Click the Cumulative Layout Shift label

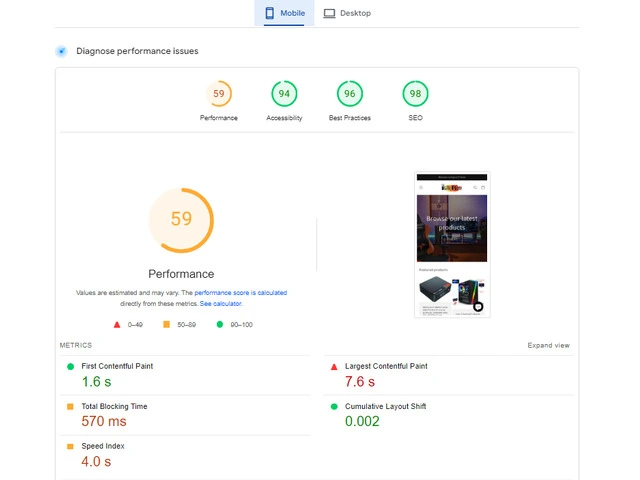385,406
